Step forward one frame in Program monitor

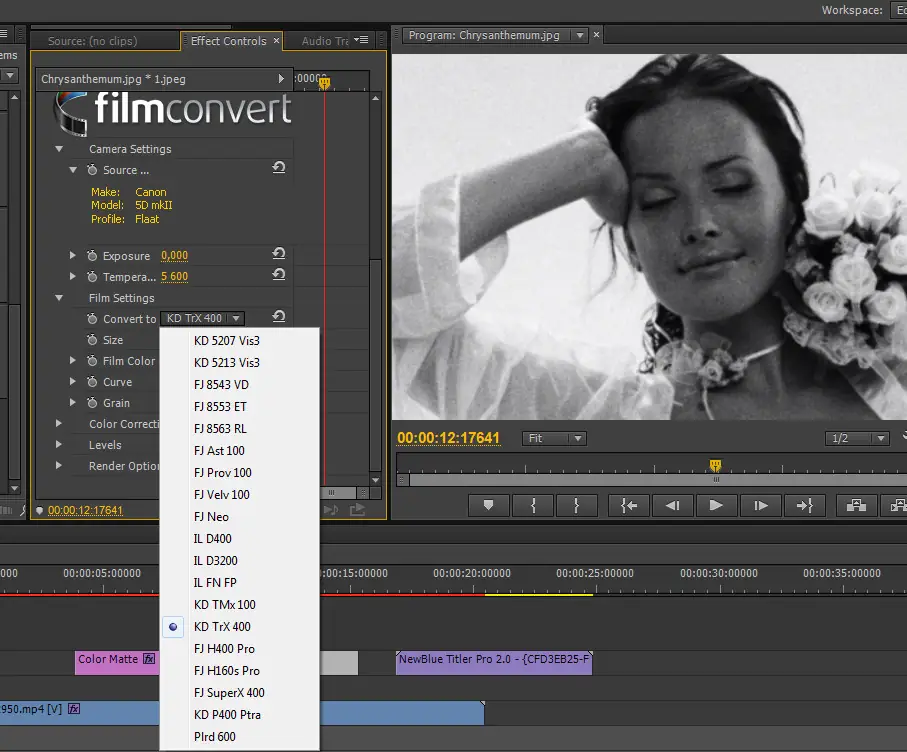[761, 506]
